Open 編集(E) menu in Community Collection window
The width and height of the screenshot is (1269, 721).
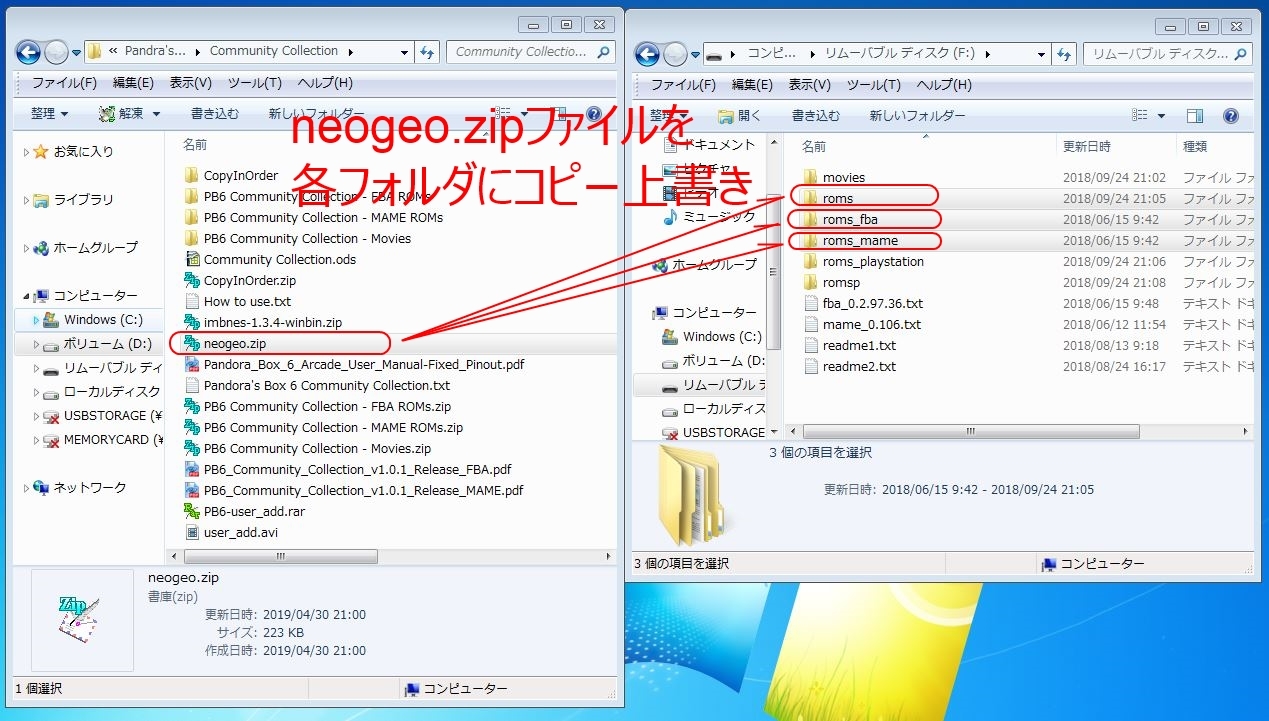133,83
